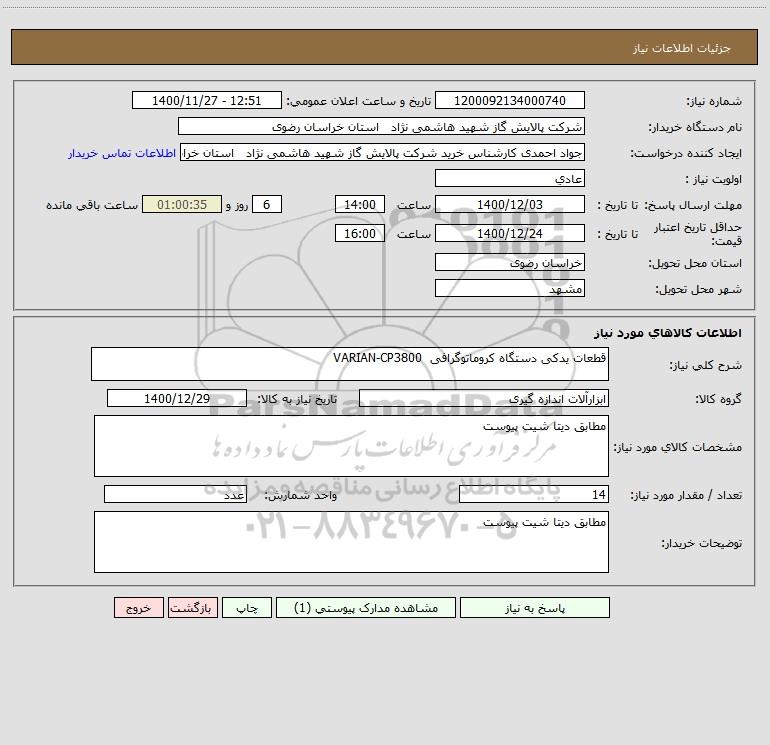Select the شماره نیاز field 1200092134000740

tap(510, 100)
